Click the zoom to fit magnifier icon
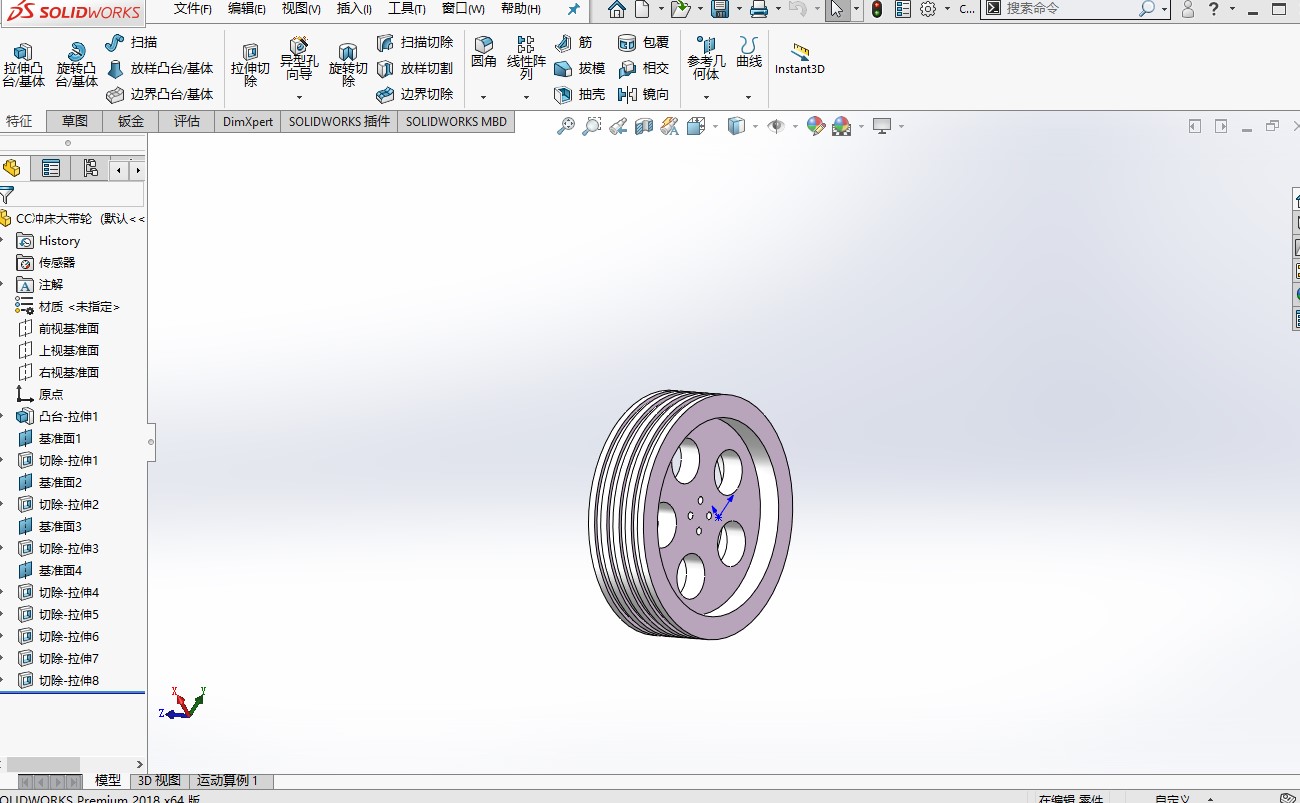This screenshot has width=1300, height=803. 566,126
